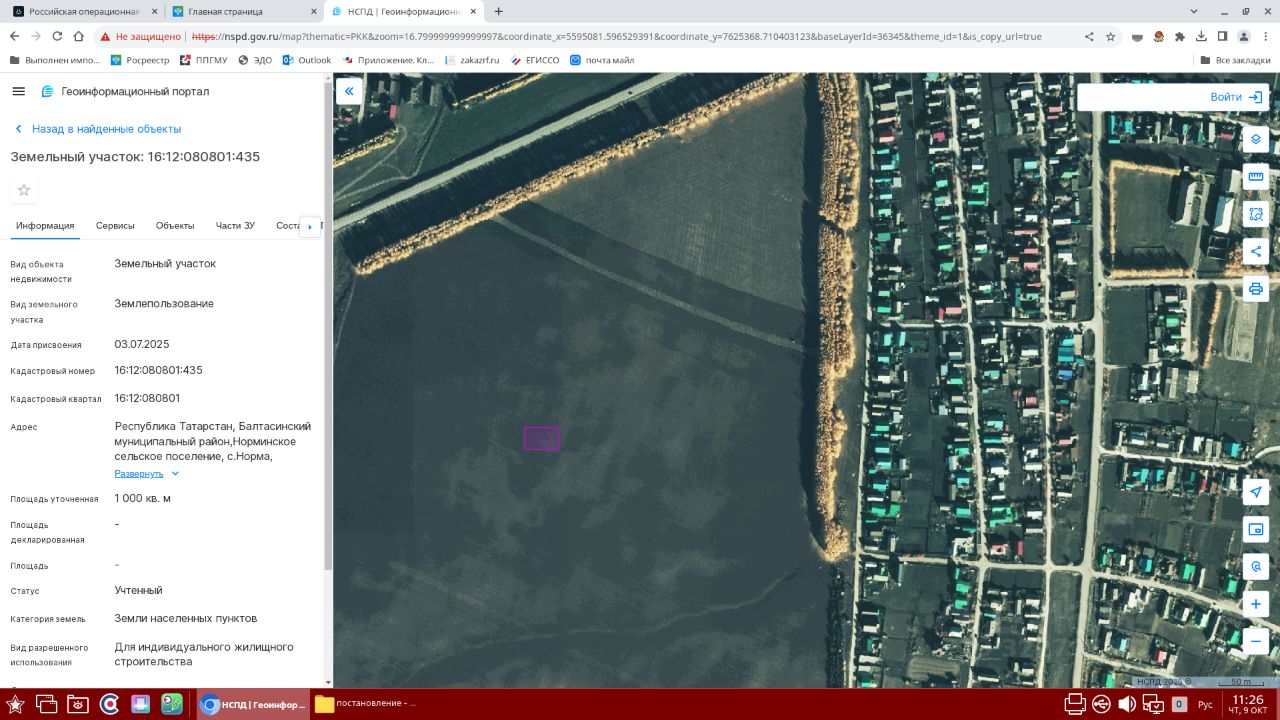Open ЕГИССО bookmark
Screen dimensions: 1280x720
(535, 60)
